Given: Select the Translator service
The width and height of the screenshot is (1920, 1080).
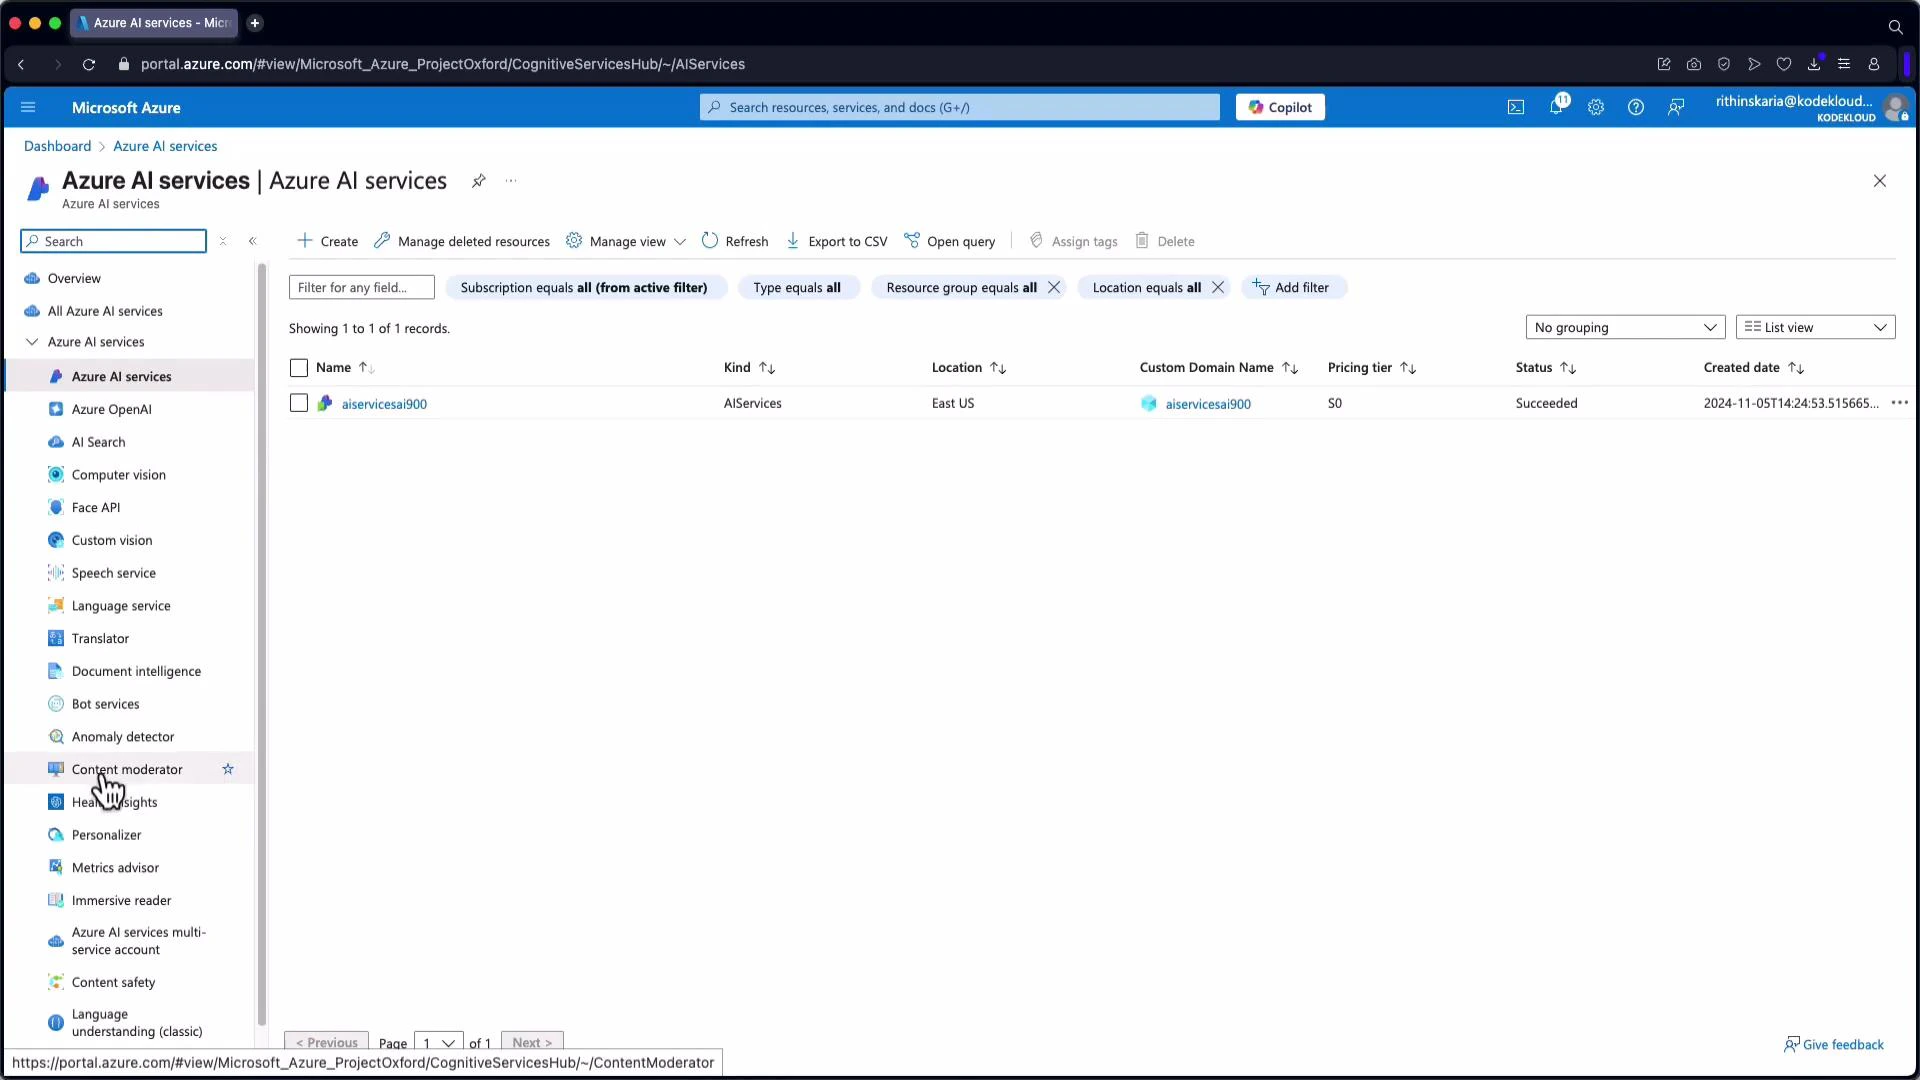Looking at the screenshot, I should (99, 638).
